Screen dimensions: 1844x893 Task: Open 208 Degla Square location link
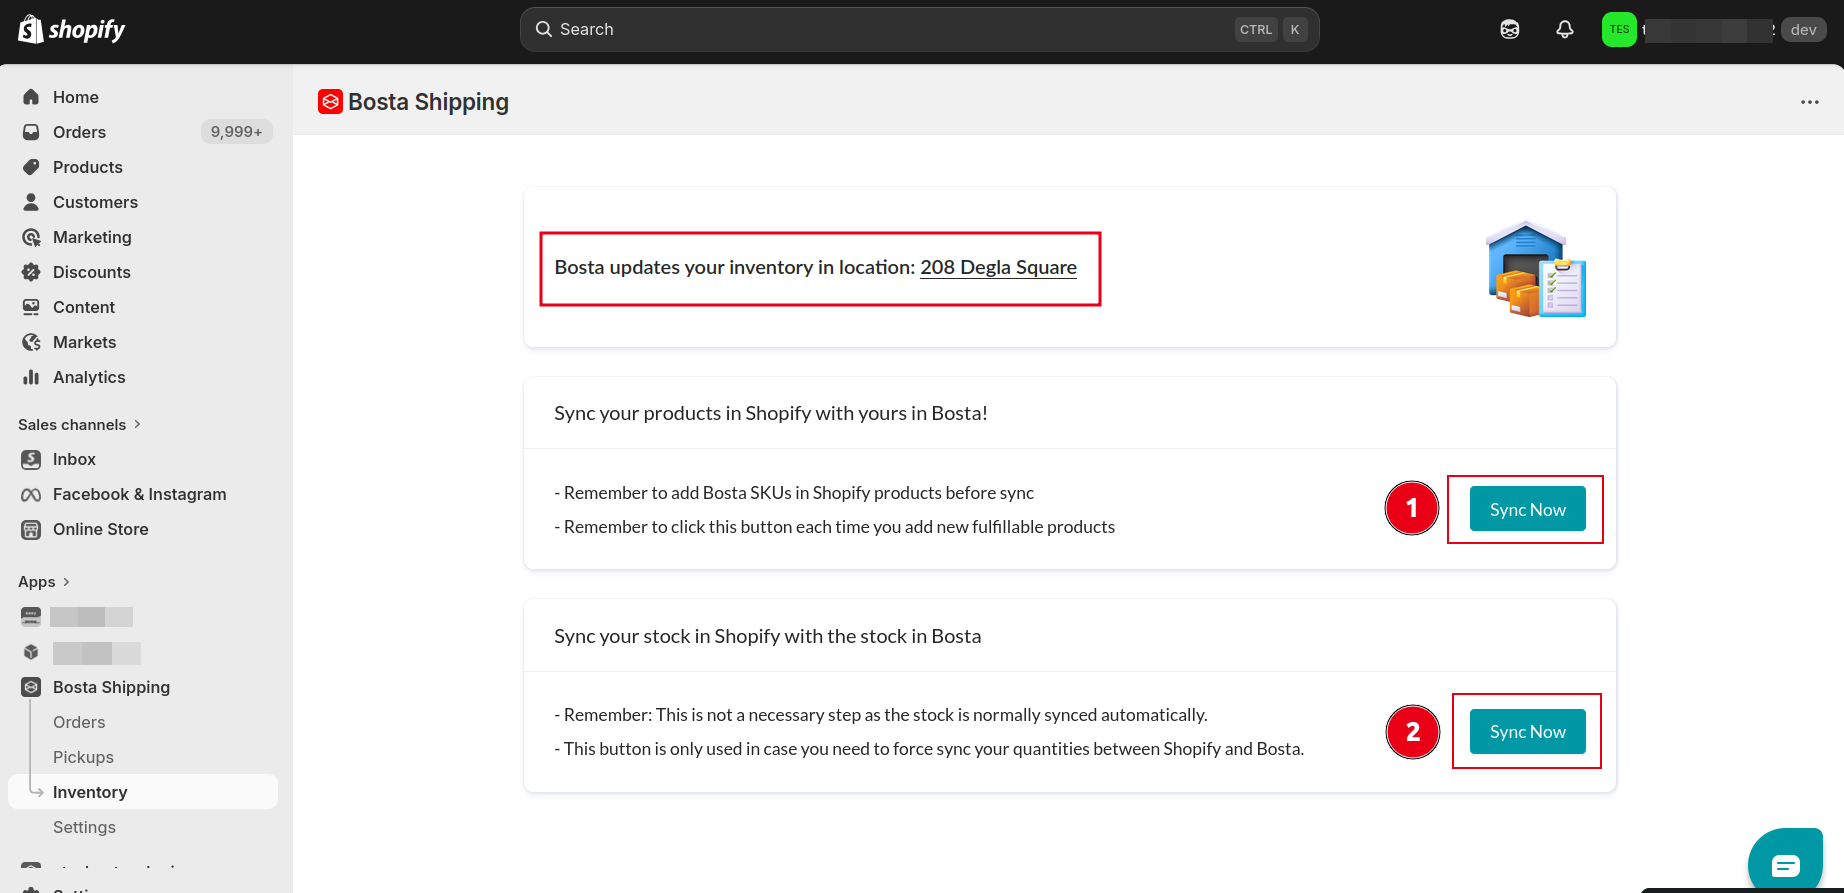pyautogui.click(x=998, y=267)
